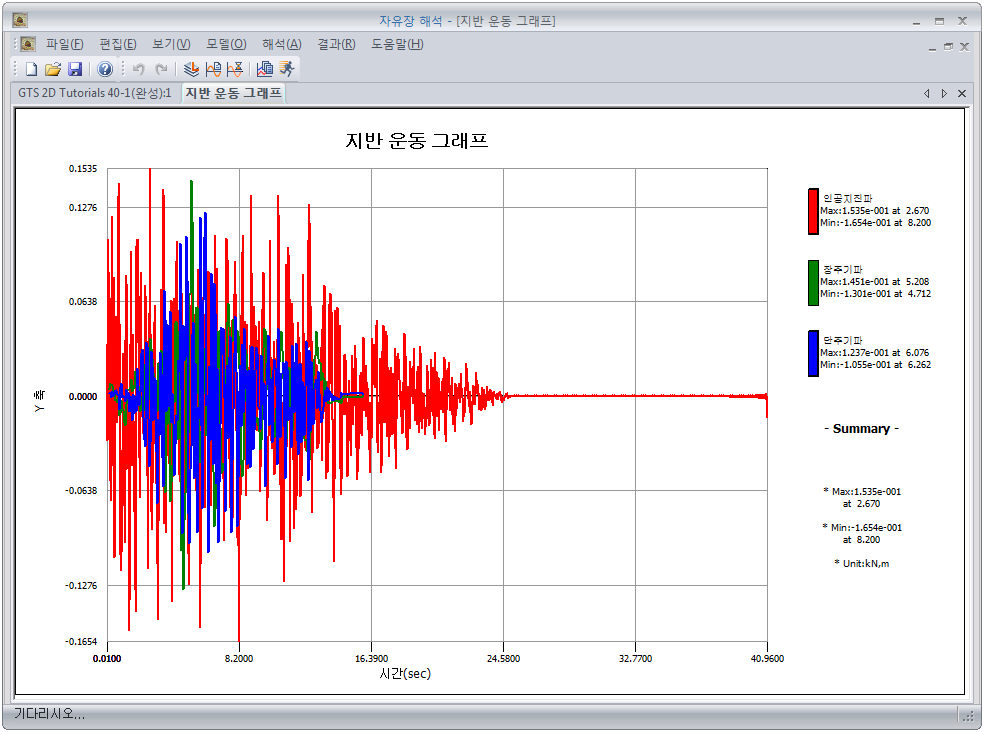Open the 모델(O) menu

tap(227, 44)
